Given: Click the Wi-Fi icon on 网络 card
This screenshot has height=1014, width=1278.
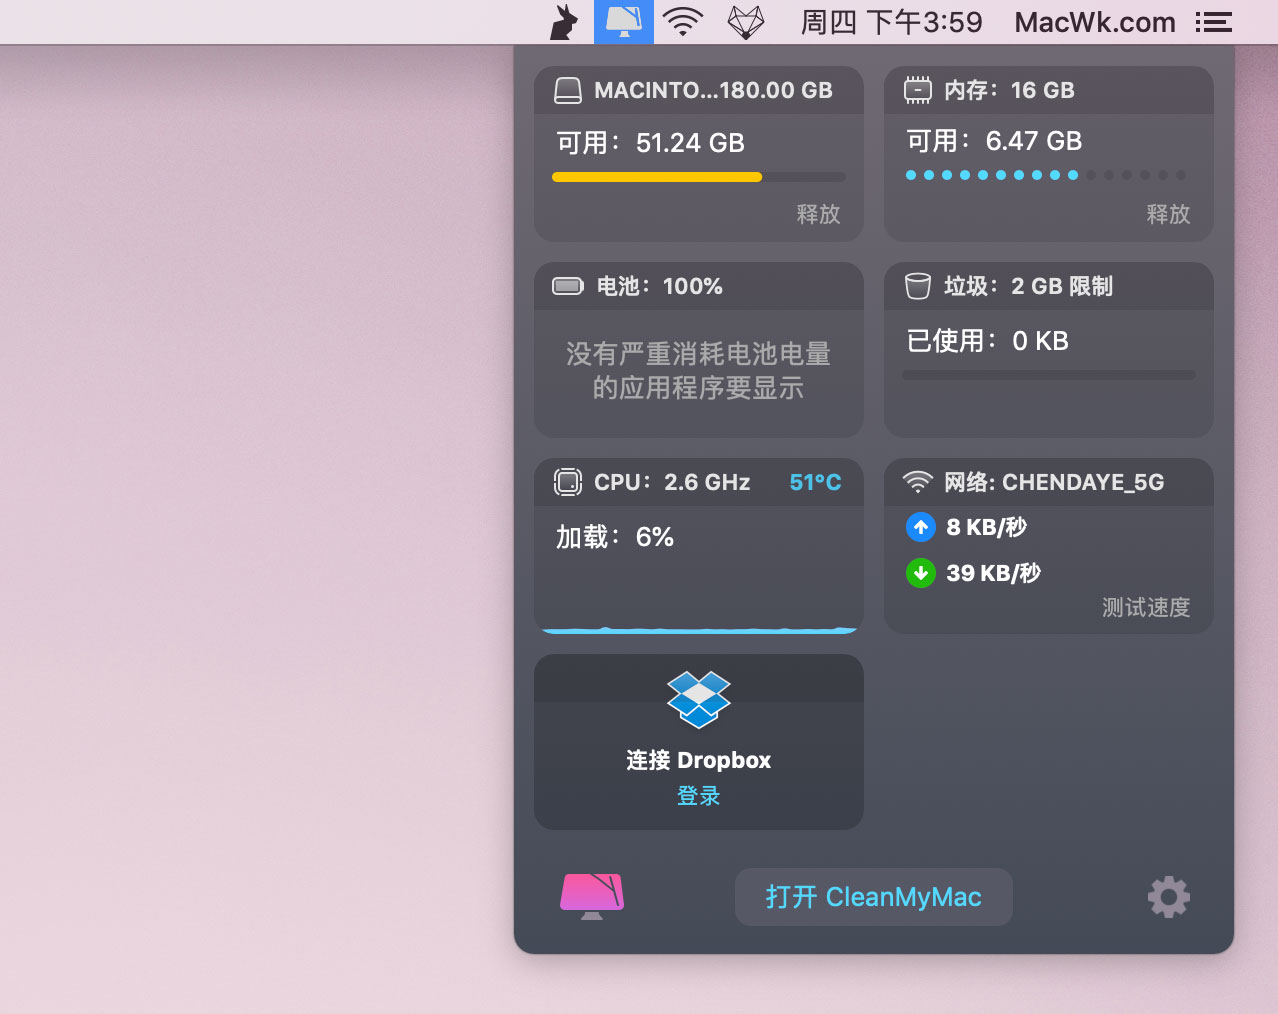Looking at the screenshot, I should 918,482.
